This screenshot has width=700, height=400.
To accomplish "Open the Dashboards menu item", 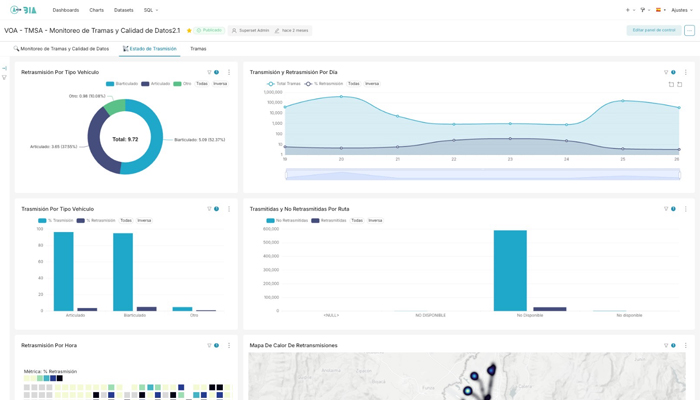I will click(x=66, y=10).
